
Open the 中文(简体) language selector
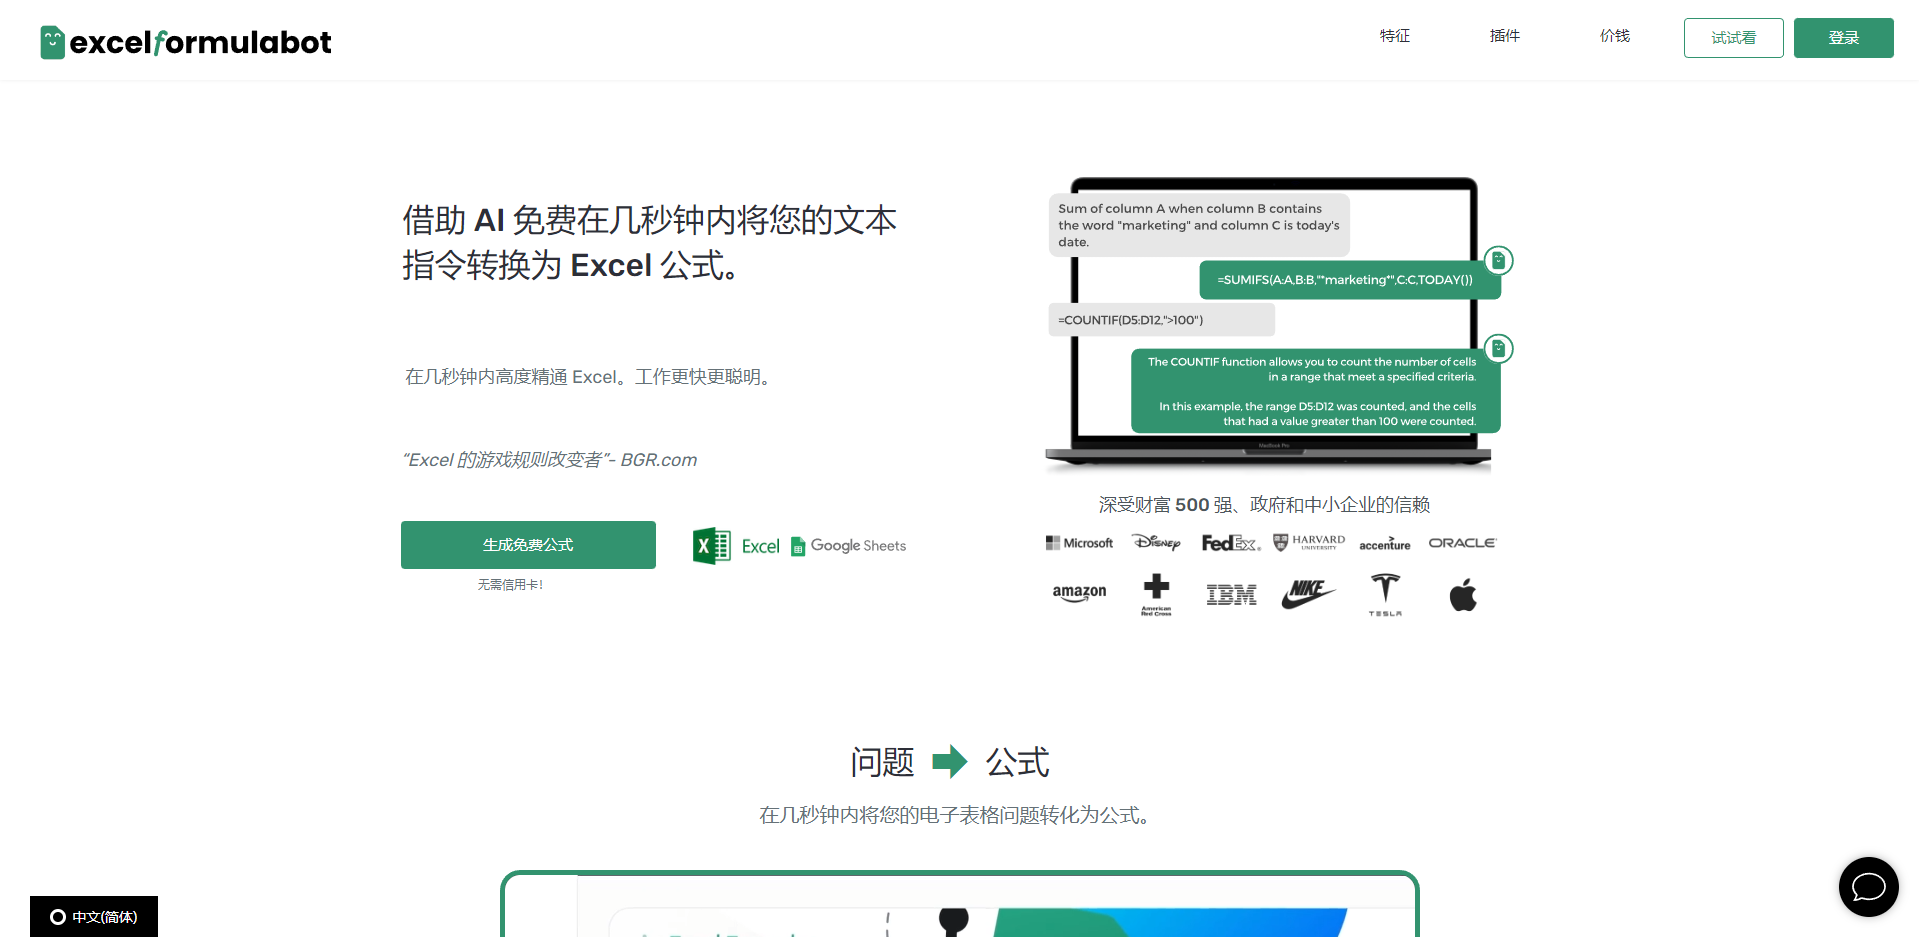tap(94, 916)
